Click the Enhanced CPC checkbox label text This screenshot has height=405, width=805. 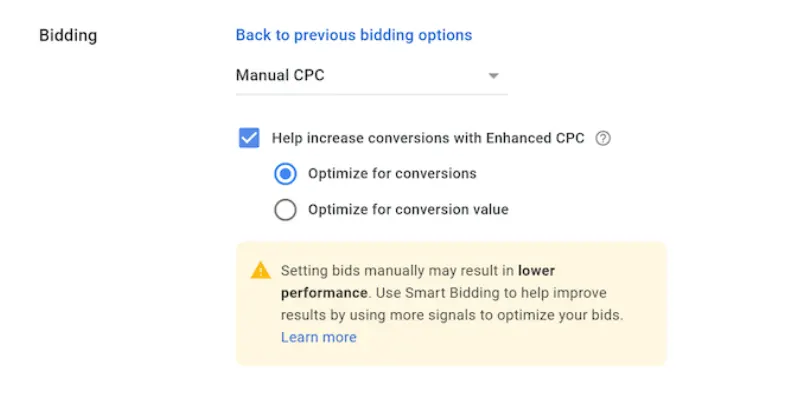click(428, 138)
